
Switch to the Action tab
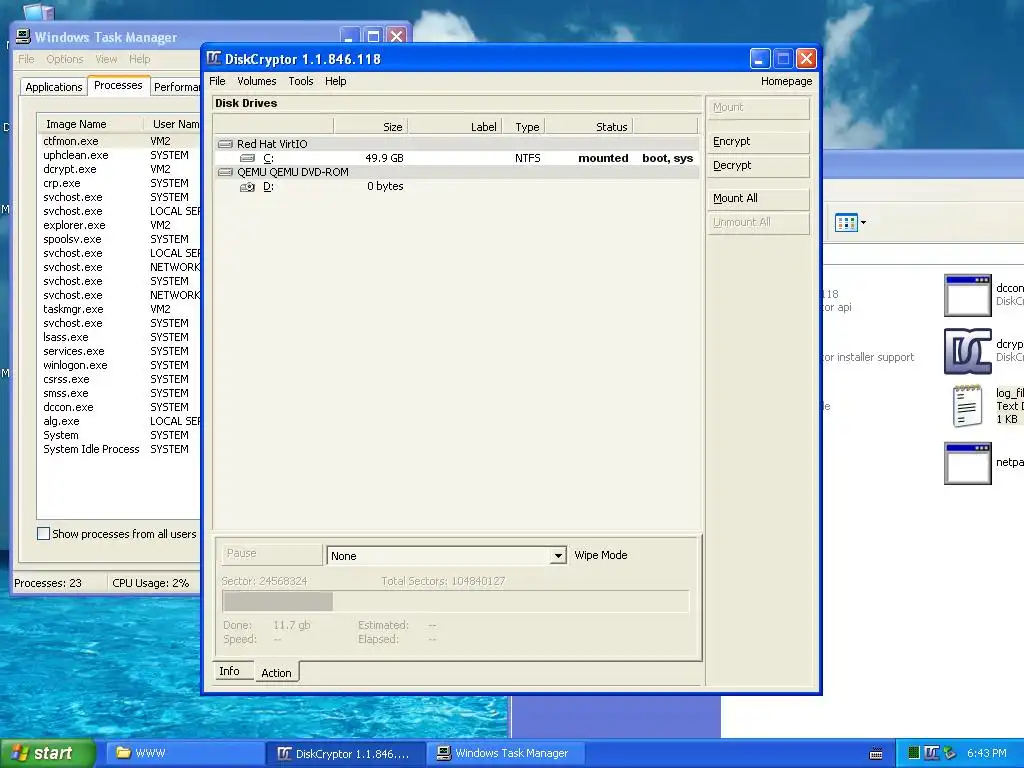276,673
